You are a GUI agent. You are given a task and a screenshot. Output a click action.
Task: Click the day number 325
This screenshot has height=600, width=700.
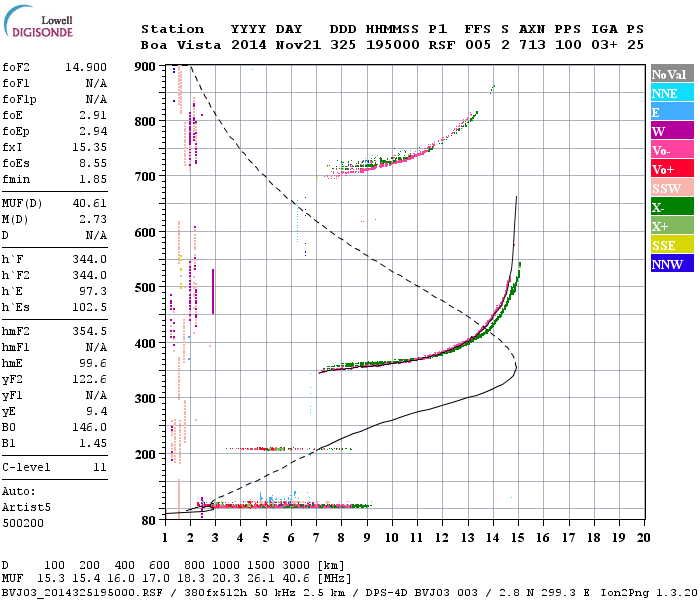pyautogui.click(x=343, y=45)
